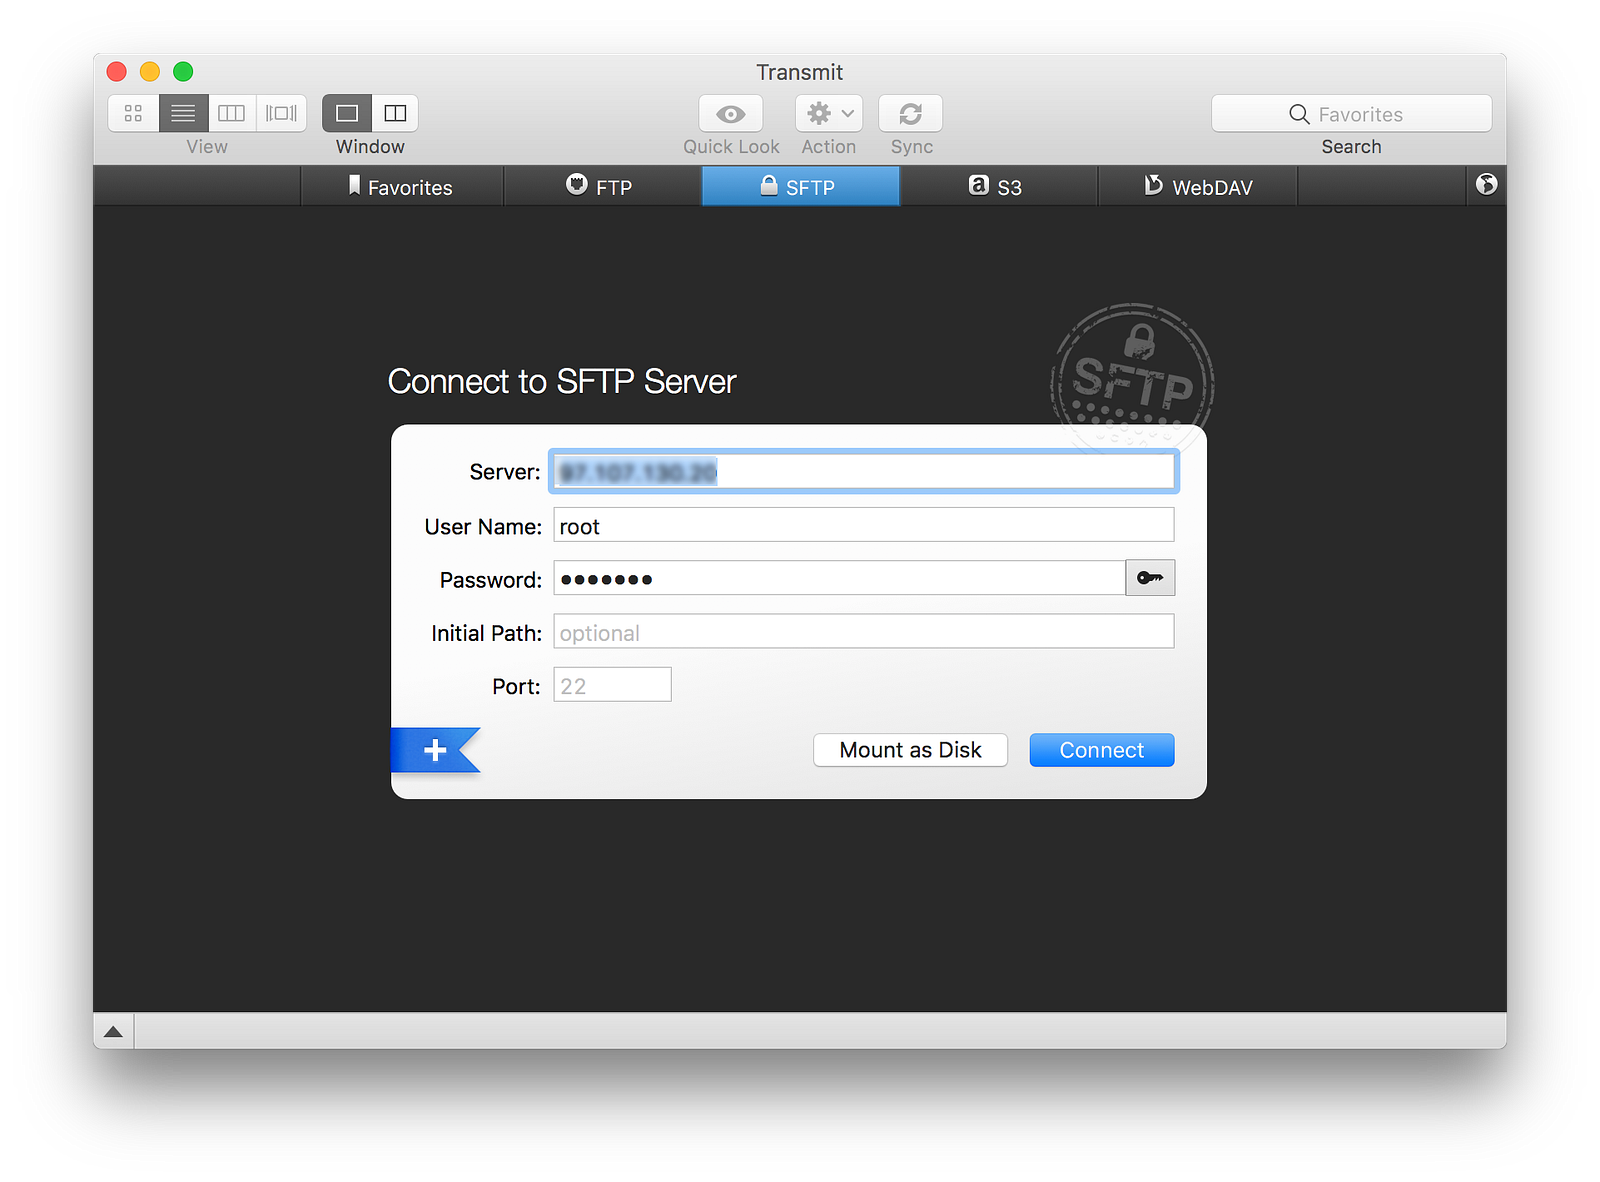Maximize the Transmit window
The width and height of the screenshot is (1600, 1182).
(183, 71)
